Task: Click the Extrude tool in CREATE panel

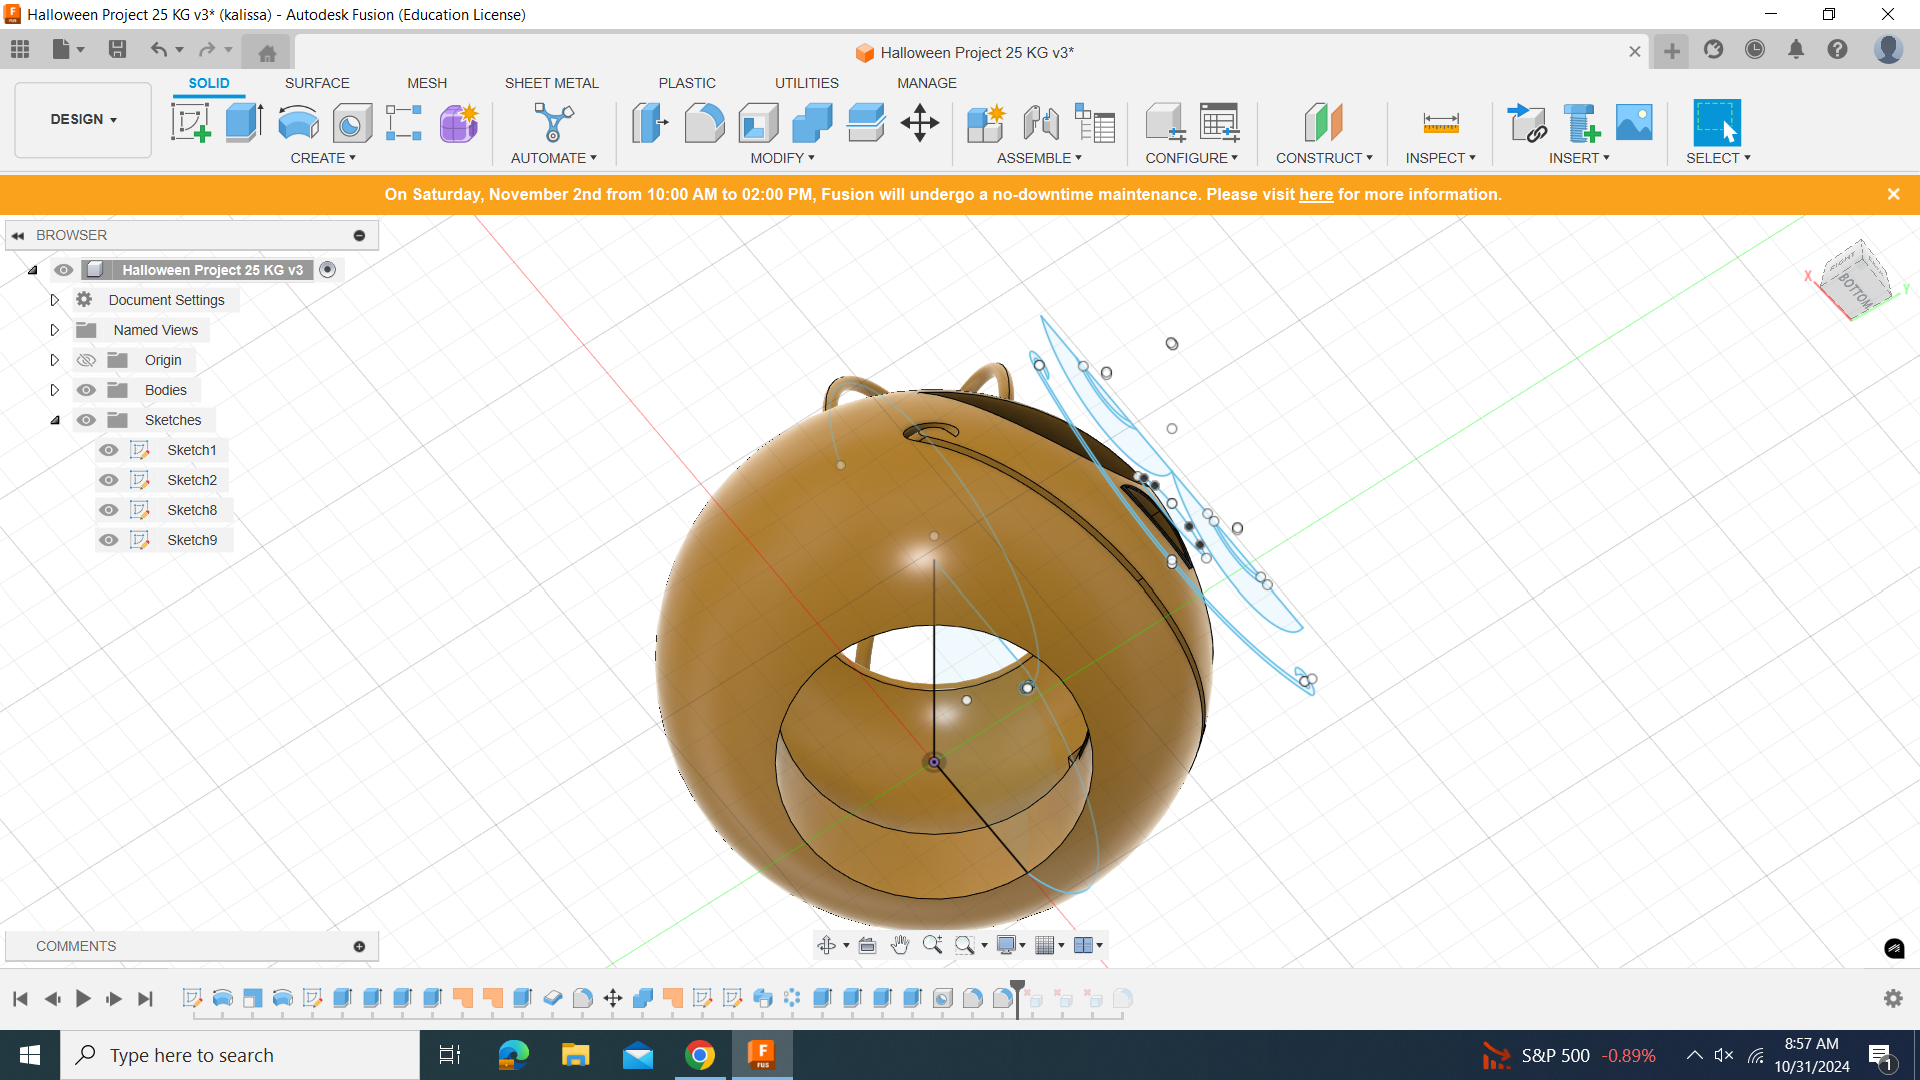Action: pos(244,121)
